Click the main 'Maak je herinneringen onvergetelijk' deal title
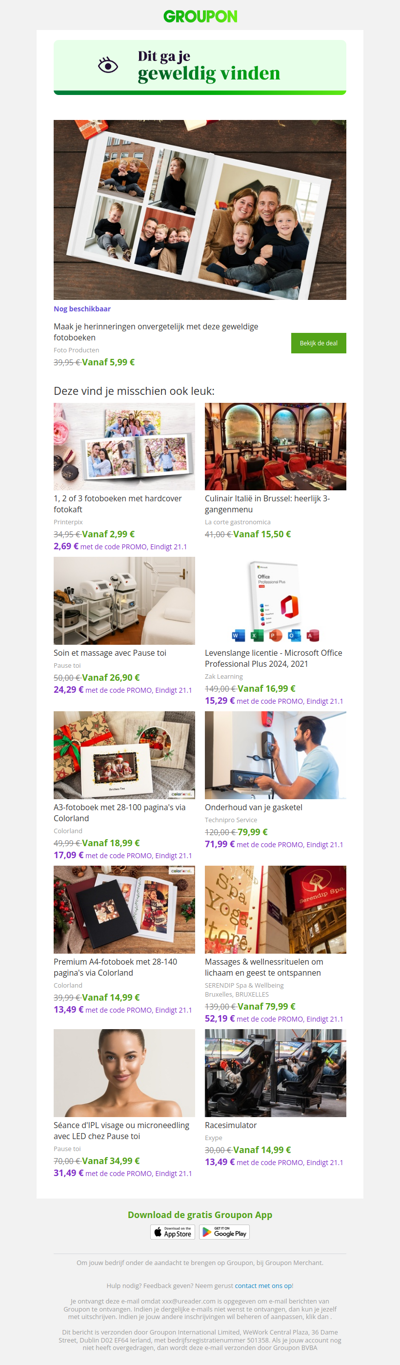The width and height of the screenshot is (400, 1365). (x=156, y=332)
